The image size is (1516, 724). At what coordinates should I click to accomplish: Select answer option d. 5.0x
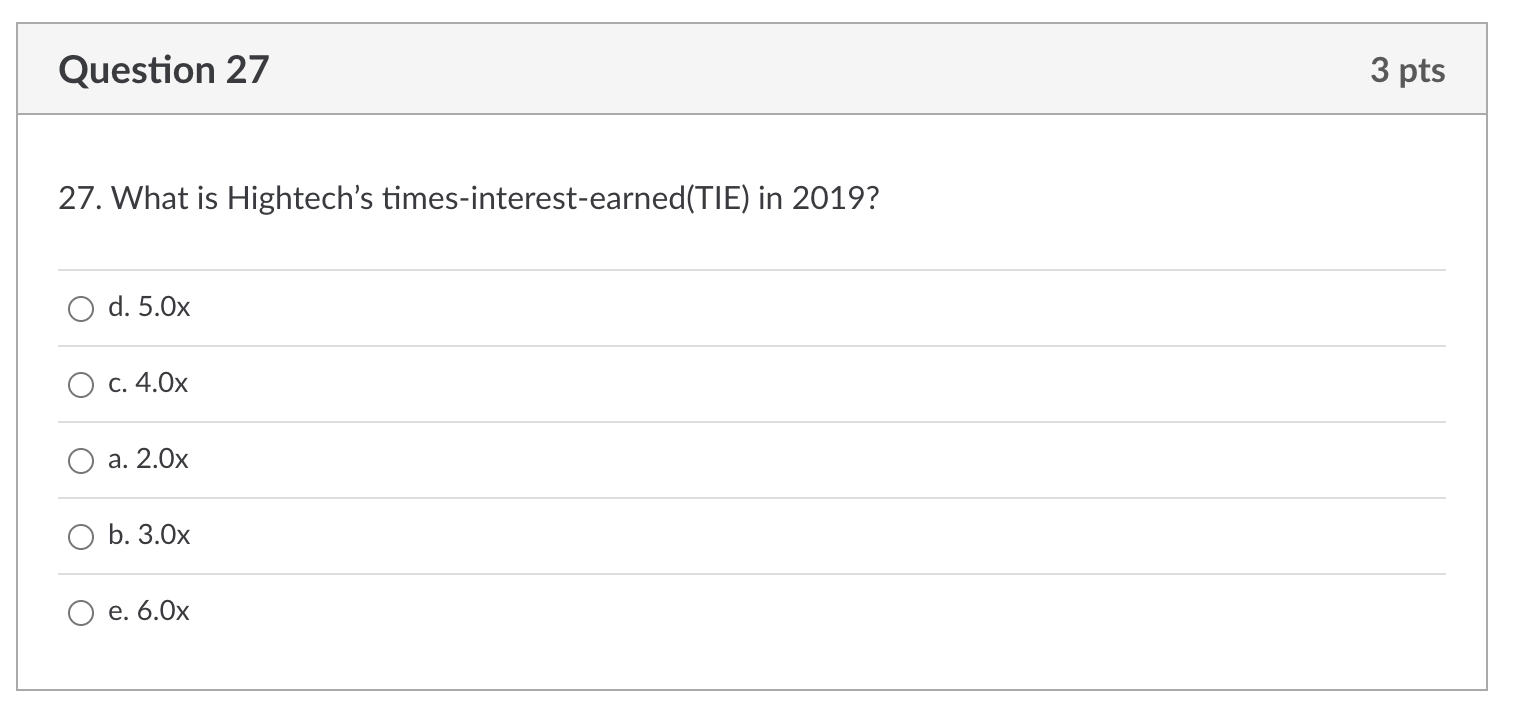(81, 309)
